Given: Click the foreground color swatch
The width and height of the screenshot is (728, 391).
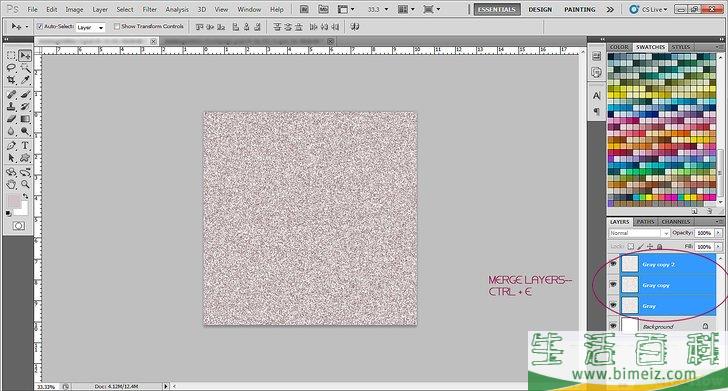Looking at the screenshot, I should pyautogui.click(x=14, y=202).
